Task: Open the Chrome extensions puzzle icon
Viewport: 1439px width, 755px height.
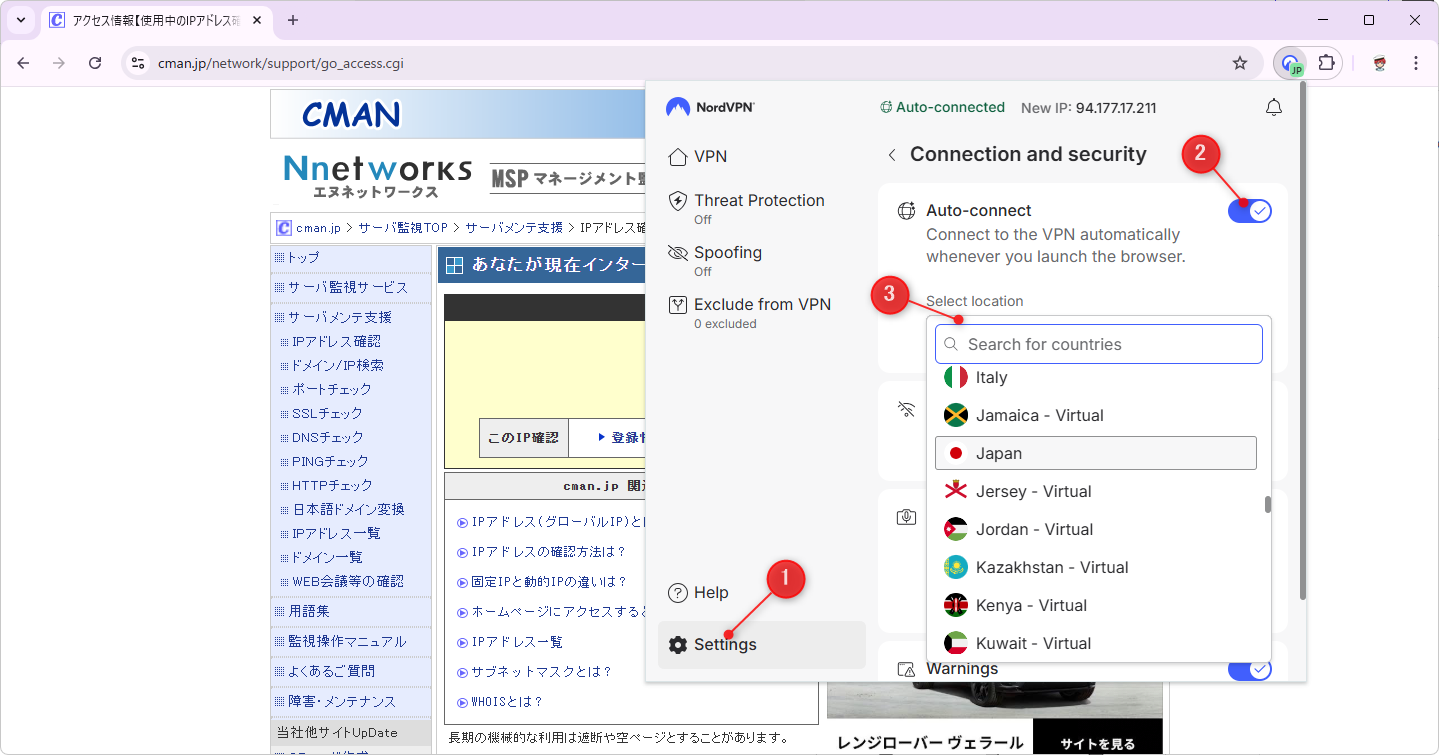Action: [x=1326, y=63]
